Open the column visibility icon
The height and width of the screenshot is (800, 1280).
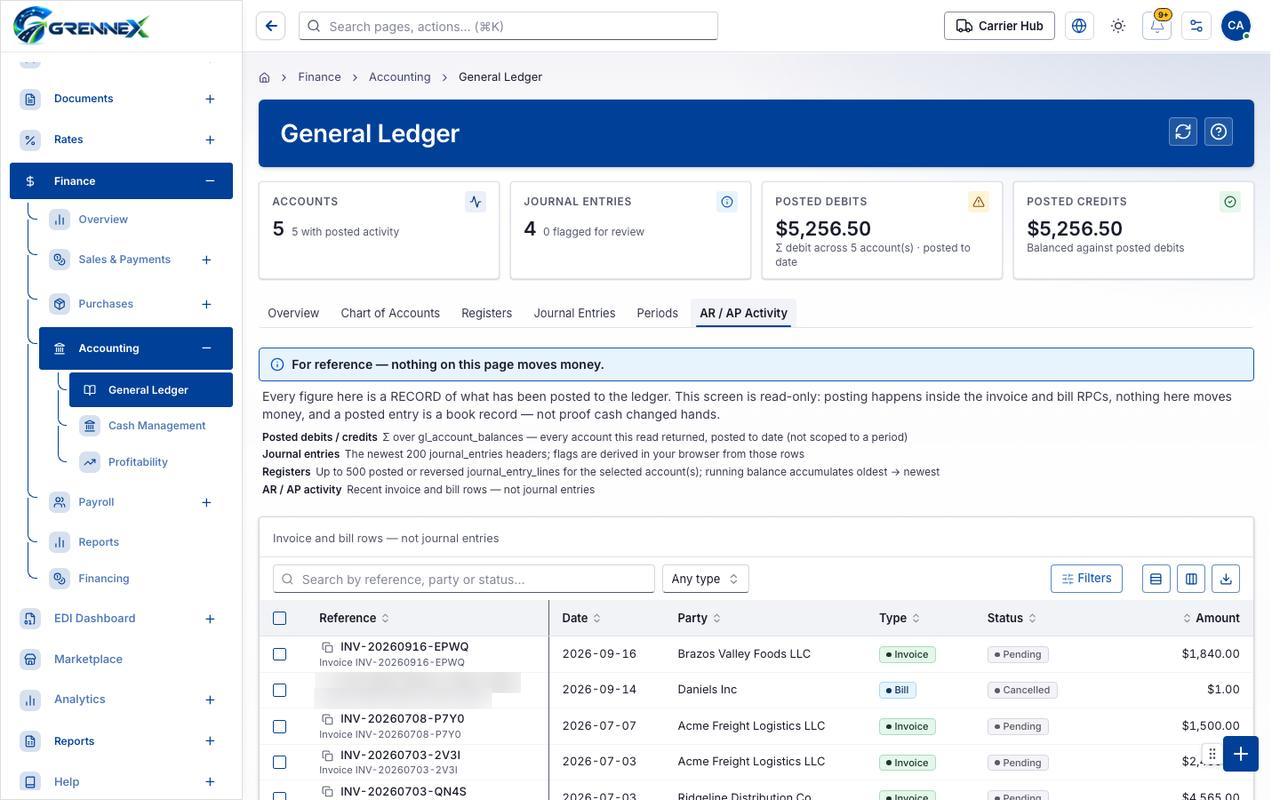[1191, 579]
